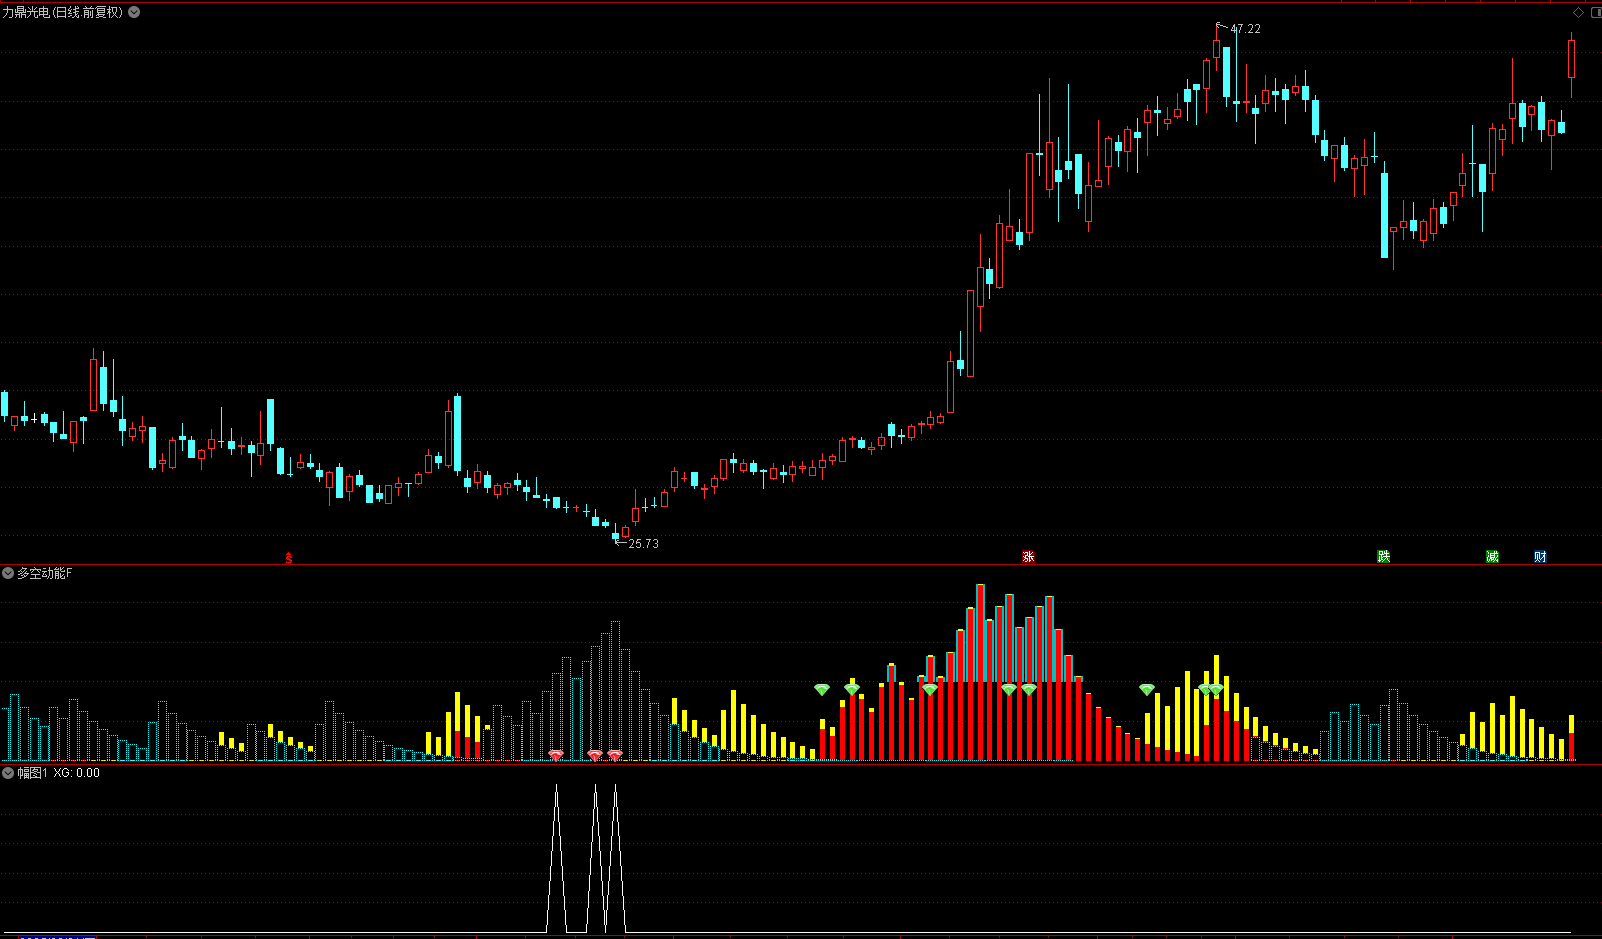Open the 力鼎光电 main chart dropdown arrow
The width and height of the screenshot is (1602, 939).
pyautogui.click(x=134, y=12)
